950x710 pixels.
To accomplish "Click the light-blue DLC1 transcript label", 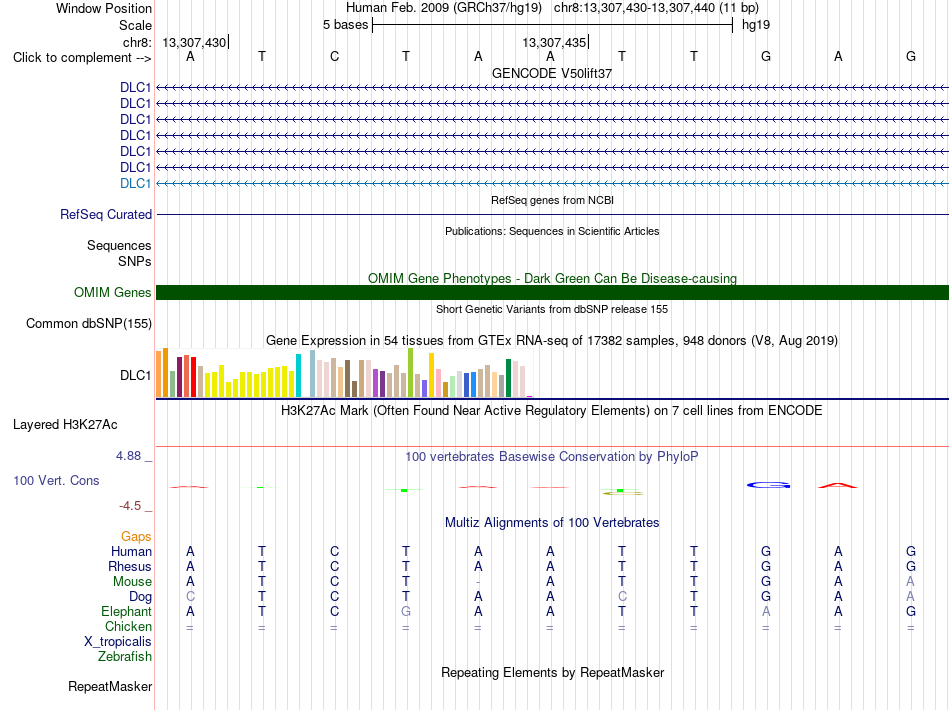I will [x=135, y=184].
